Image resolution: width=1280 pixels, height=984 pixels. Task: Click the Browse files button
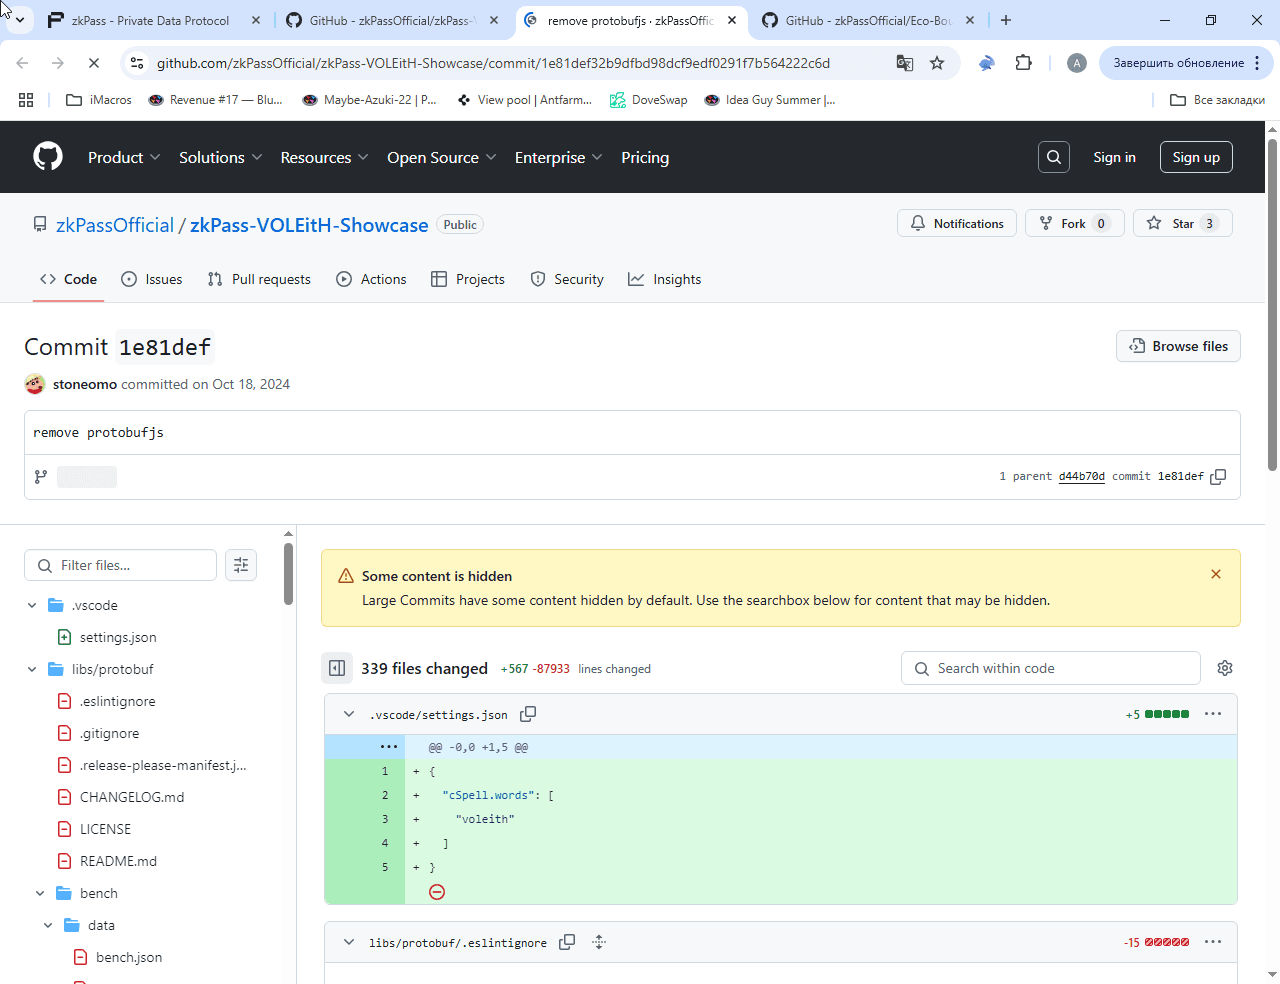(x=1178, y=346)
